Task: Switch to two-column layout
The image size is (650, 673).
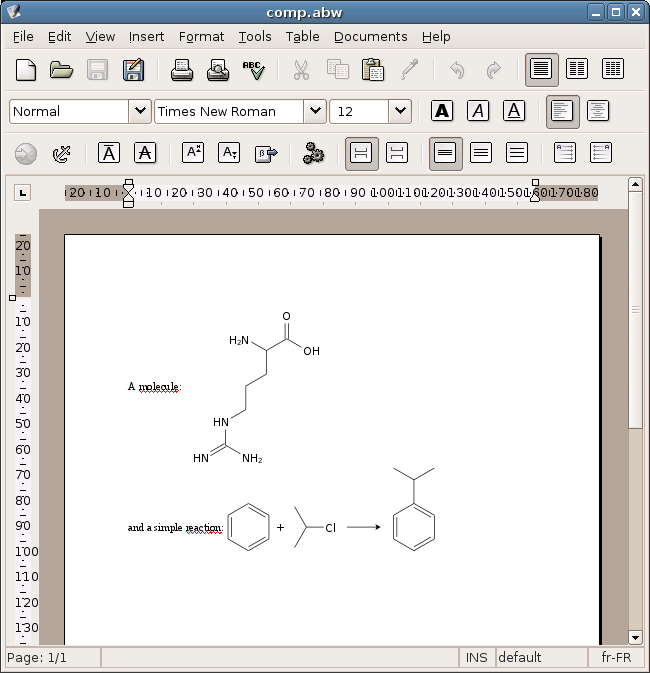Action: coord(577,70)
